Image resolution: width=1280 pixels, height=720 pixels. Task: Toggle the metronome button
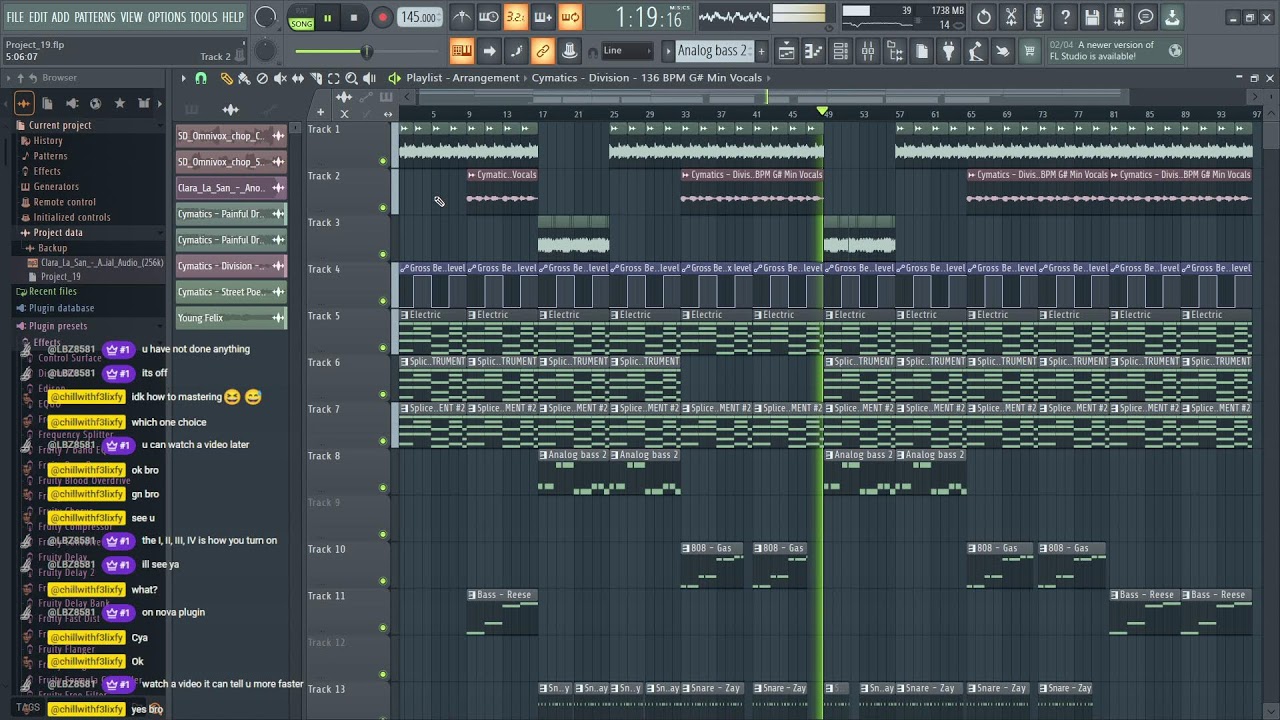tap(462, 17)
